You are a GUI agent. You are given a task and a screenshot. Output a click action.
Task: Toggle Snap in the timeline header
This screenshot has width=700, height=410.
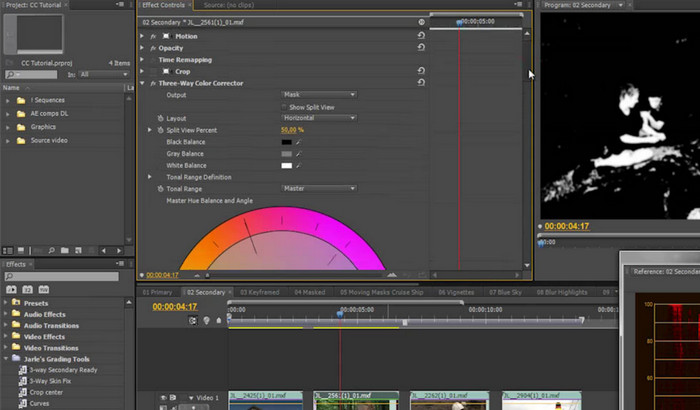click(x=192, y=320)
